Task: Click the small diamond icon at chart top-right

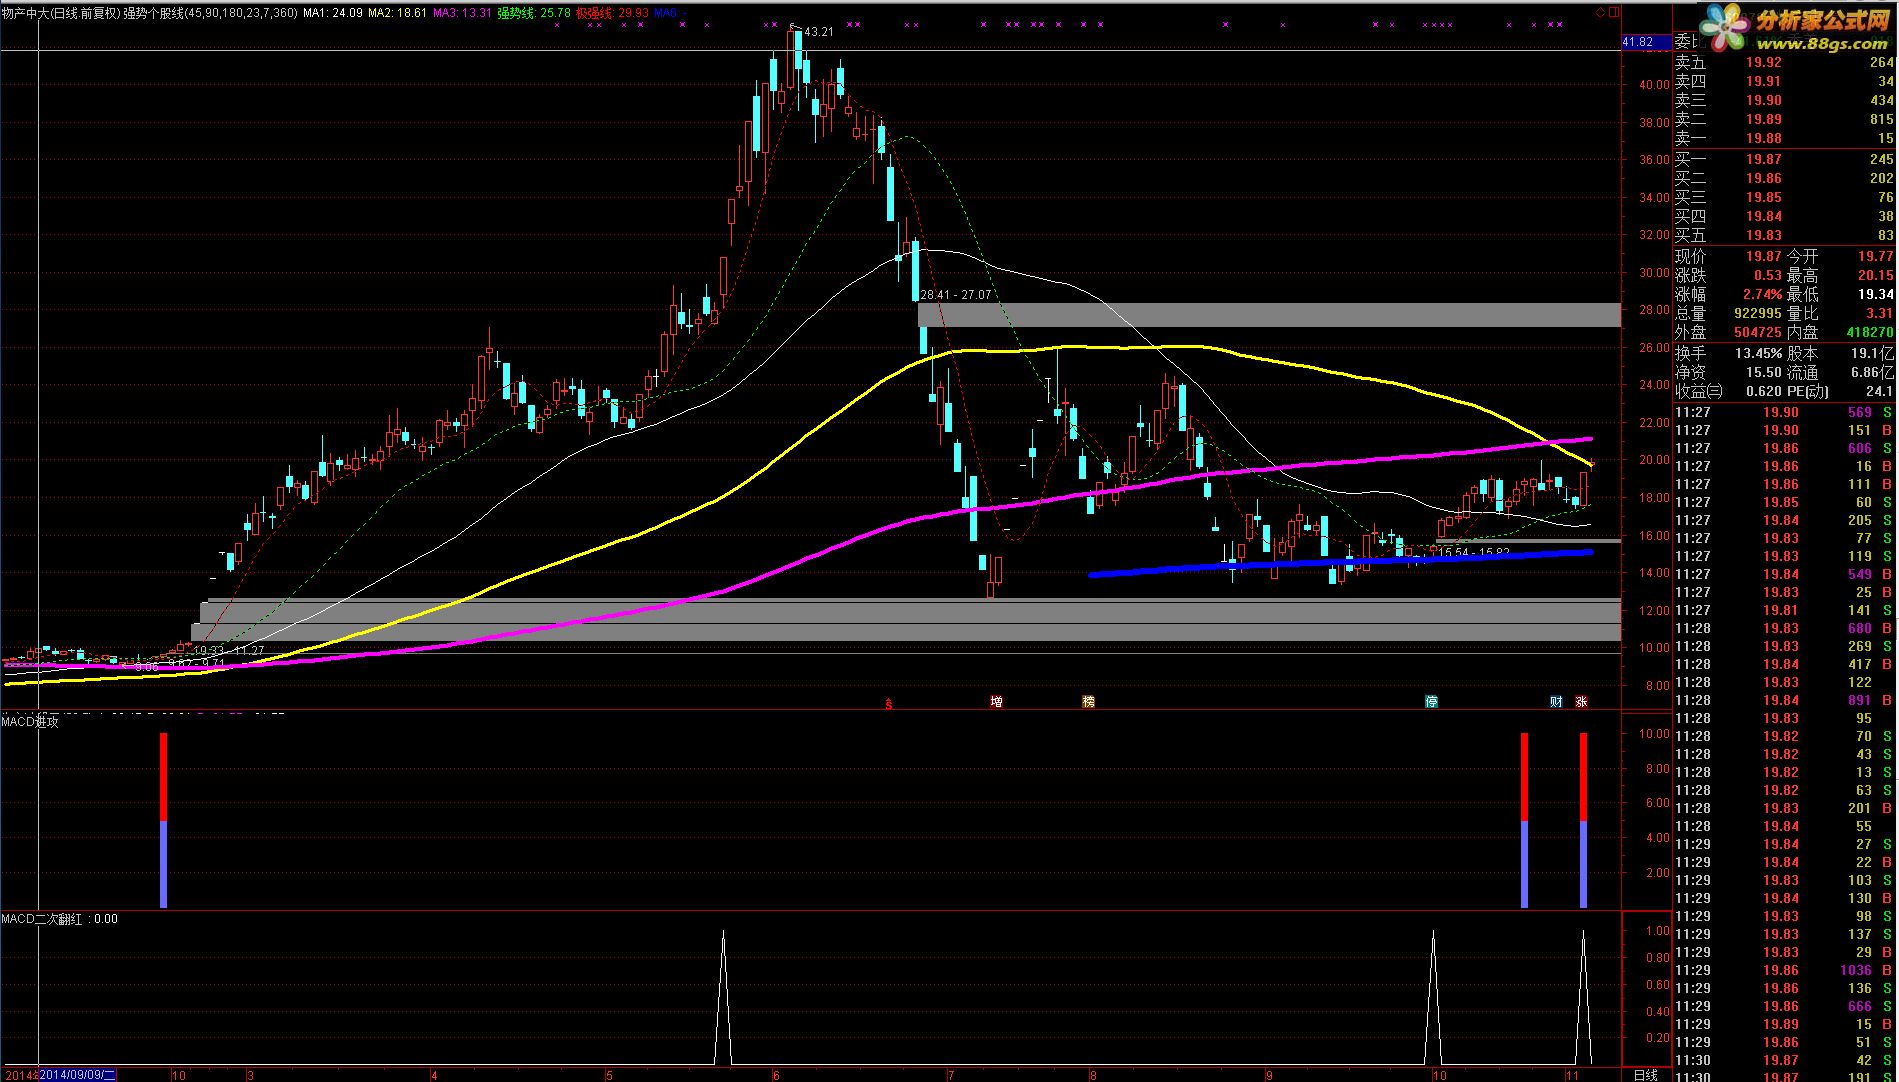Action: coord(1600,13)
